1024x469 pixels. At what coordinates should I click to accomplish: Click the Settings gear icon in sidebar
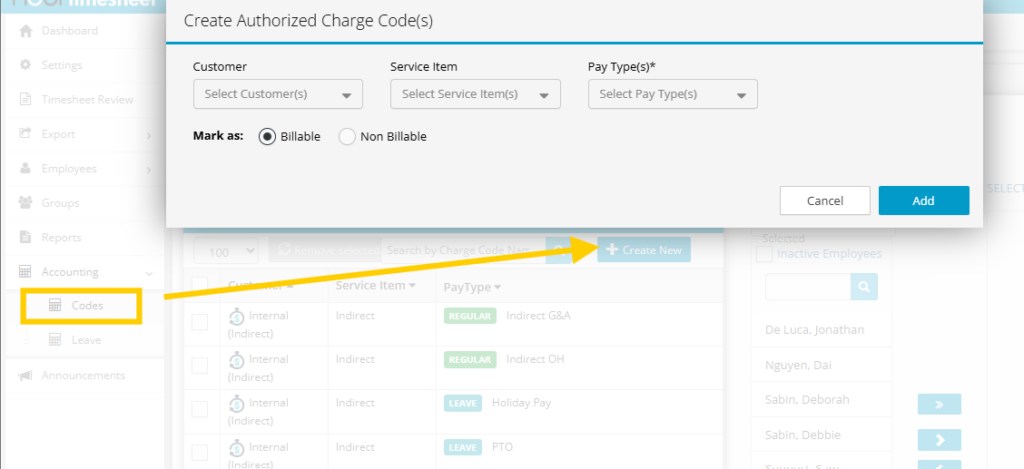pos(26,65)
